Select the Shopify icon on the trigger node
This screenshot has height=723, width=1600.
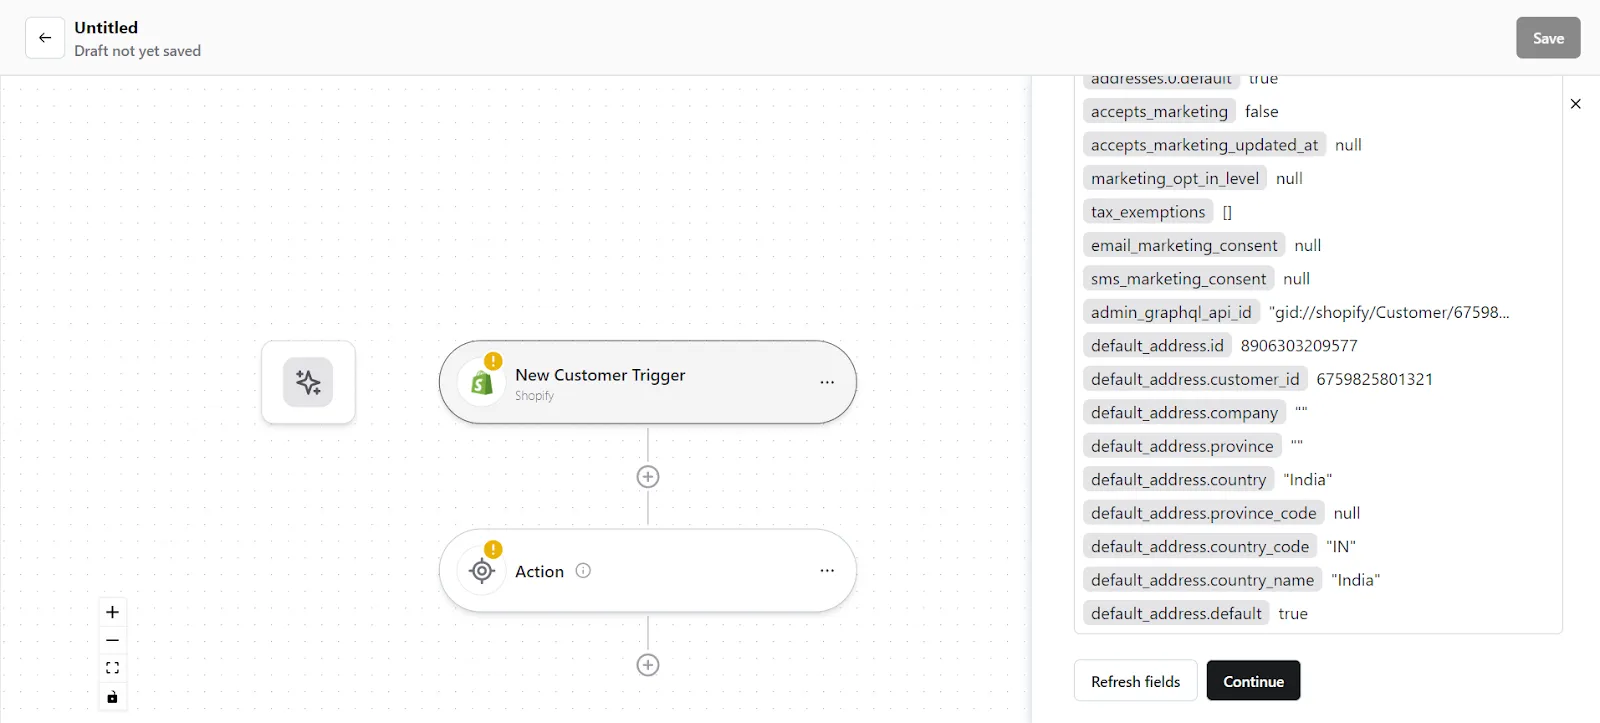482,383
